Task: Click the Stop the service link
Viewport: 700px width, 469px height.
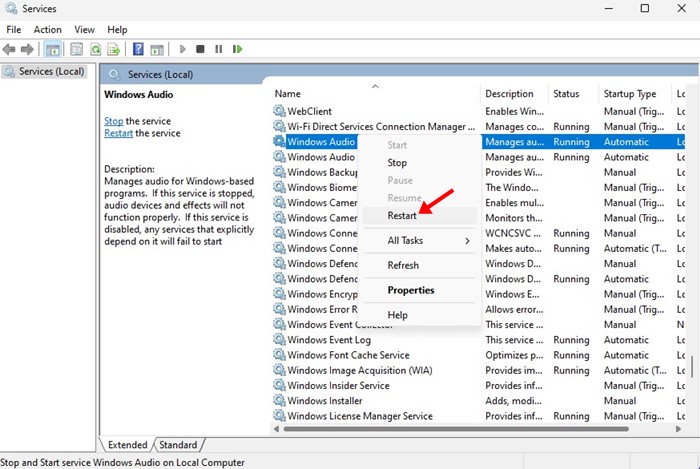Action: pyautogui.click(x=113, y=121)
